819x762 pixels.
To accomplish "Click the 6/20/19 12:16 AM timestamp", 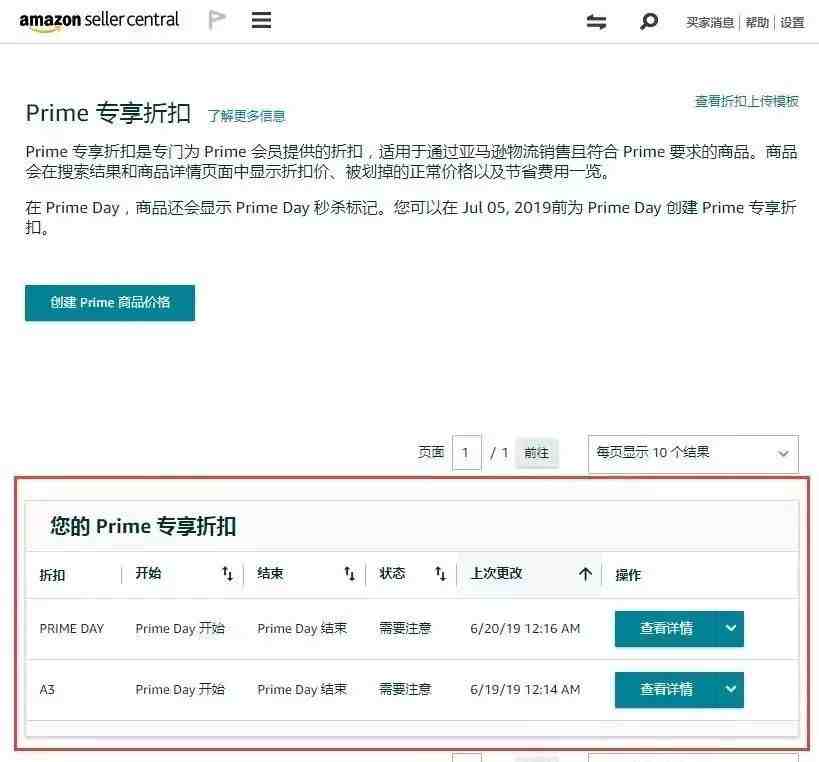I will pos(525,629).
